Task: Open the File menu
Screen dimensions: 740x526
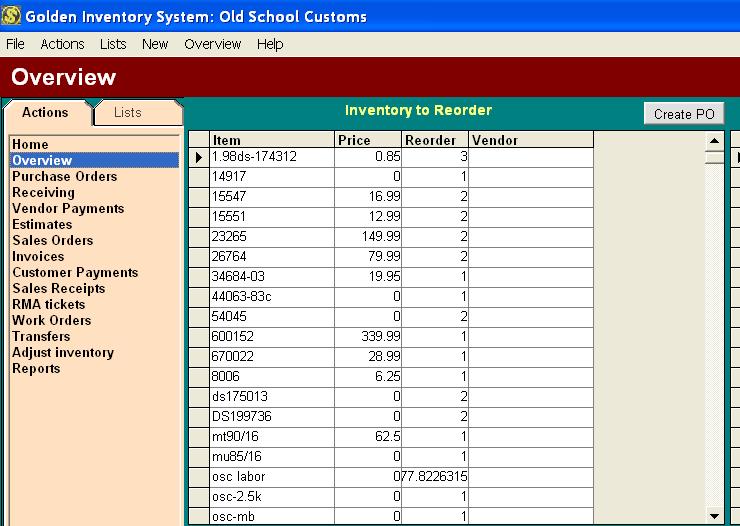Action: [x=15, y=44]
